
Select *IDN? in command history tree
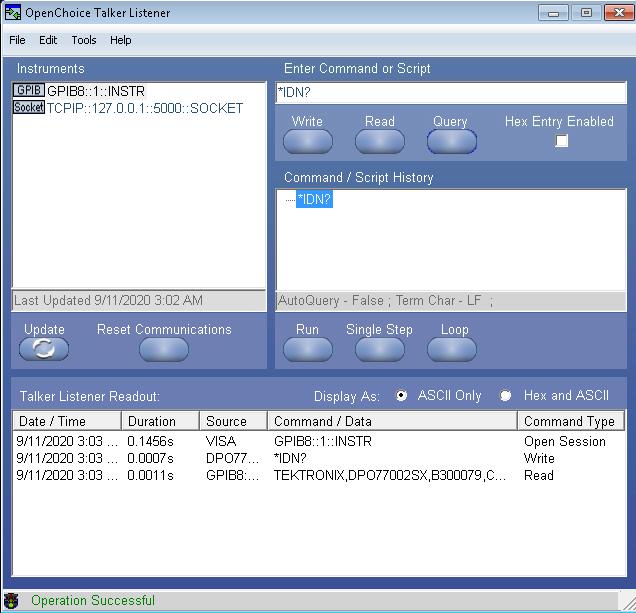(x=314, y=200)
